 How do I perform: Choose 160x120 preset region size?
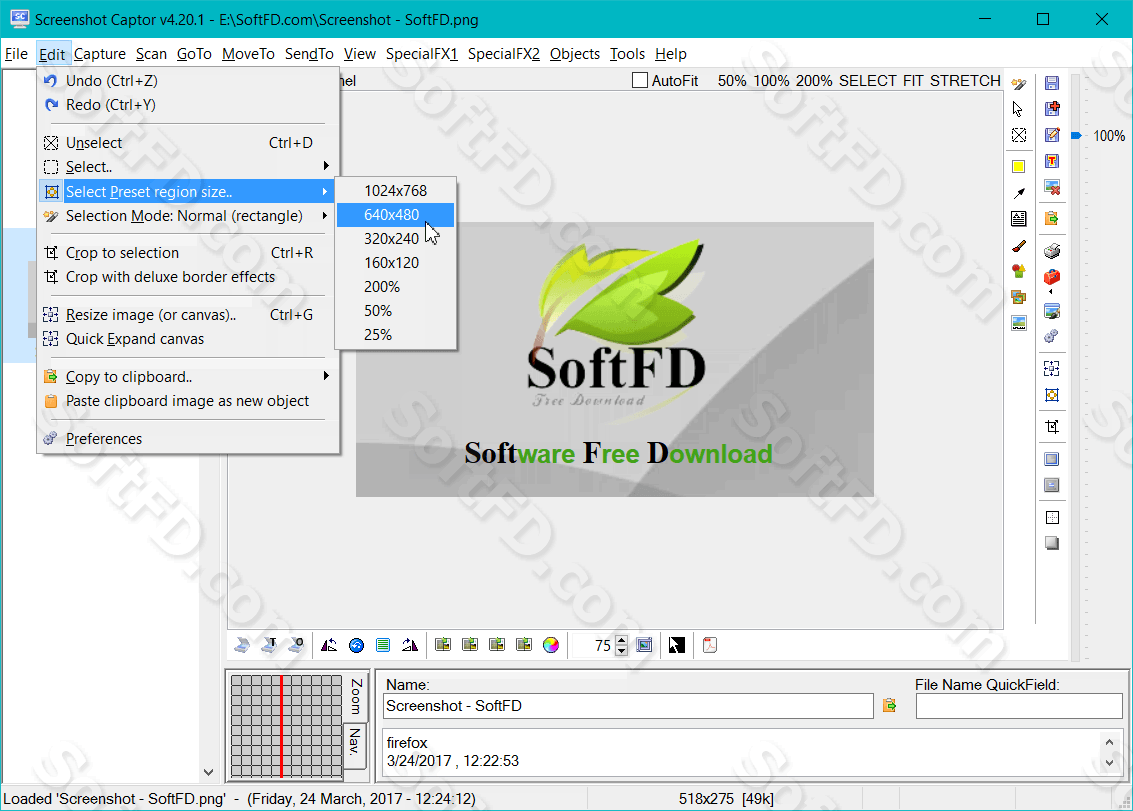[395, 262]
